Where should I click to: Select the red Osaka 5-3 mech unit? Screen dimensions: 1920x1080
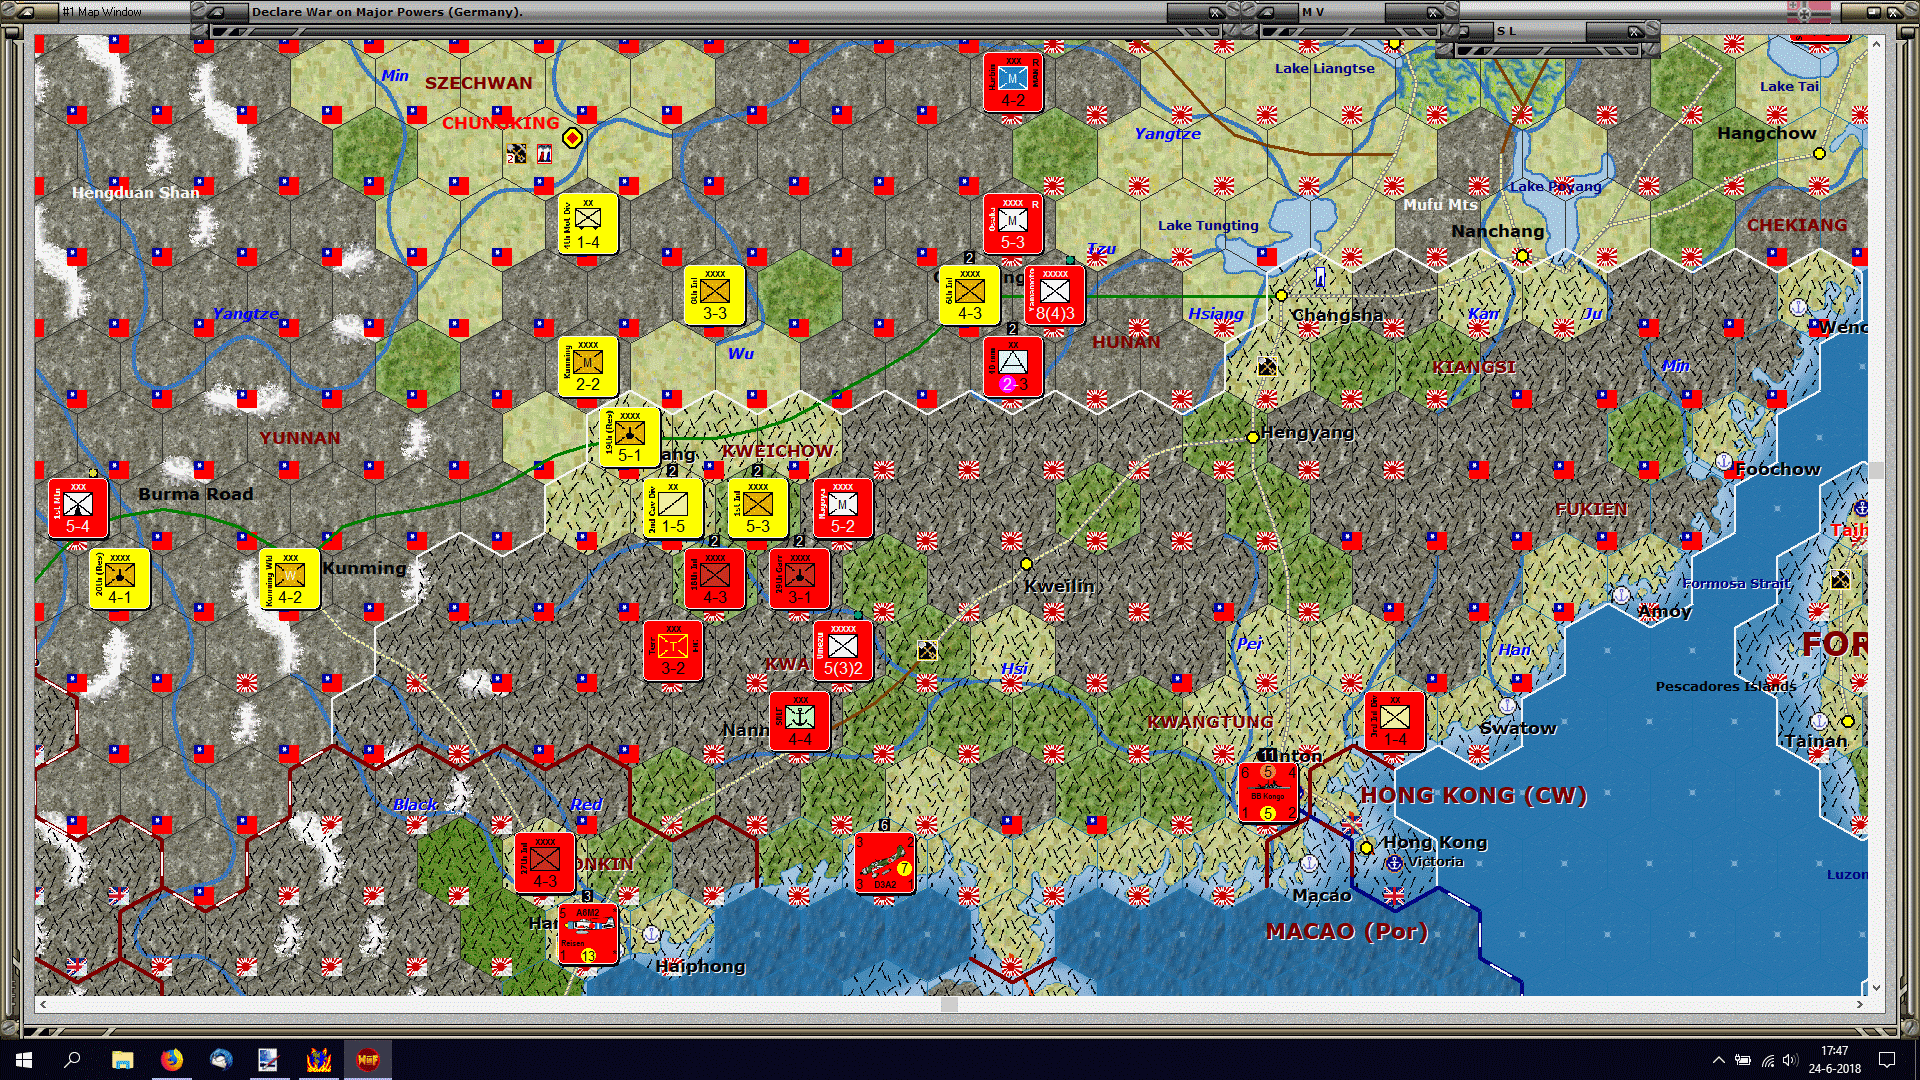coord(1013,224)
